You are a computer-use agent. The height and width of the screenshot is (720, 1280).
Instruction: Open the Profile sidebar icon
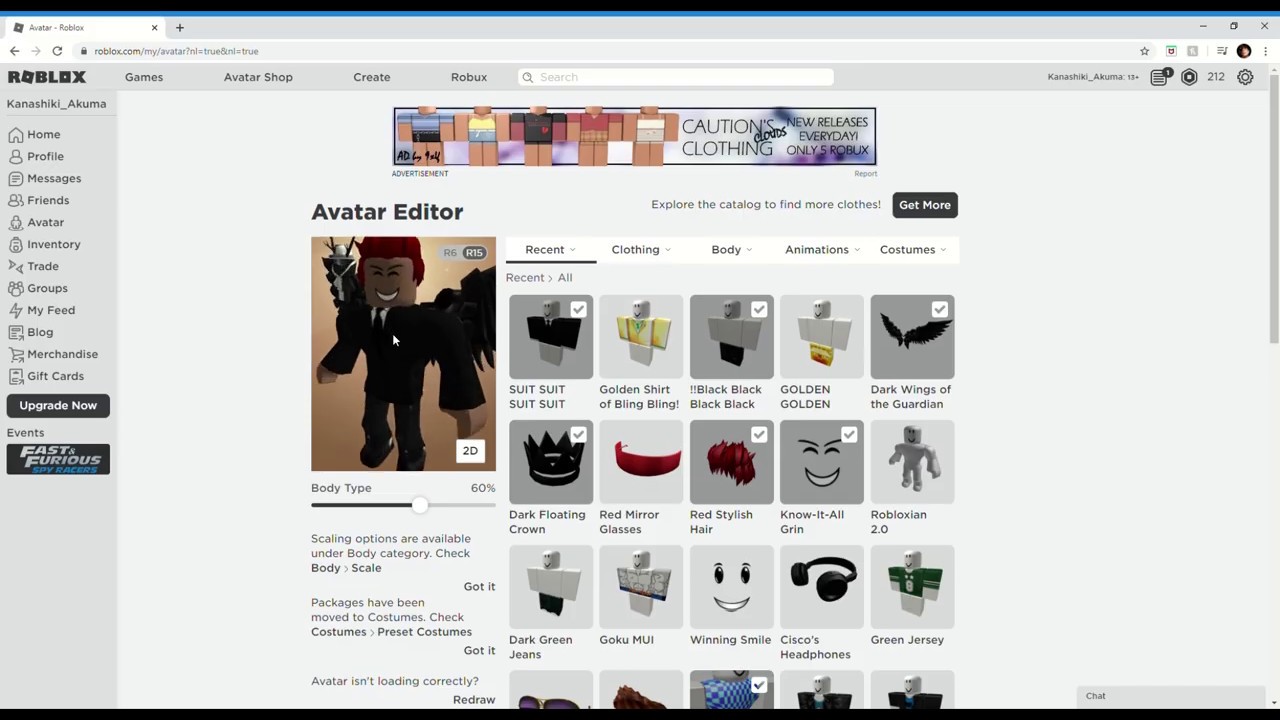click(x=16, y=156)
